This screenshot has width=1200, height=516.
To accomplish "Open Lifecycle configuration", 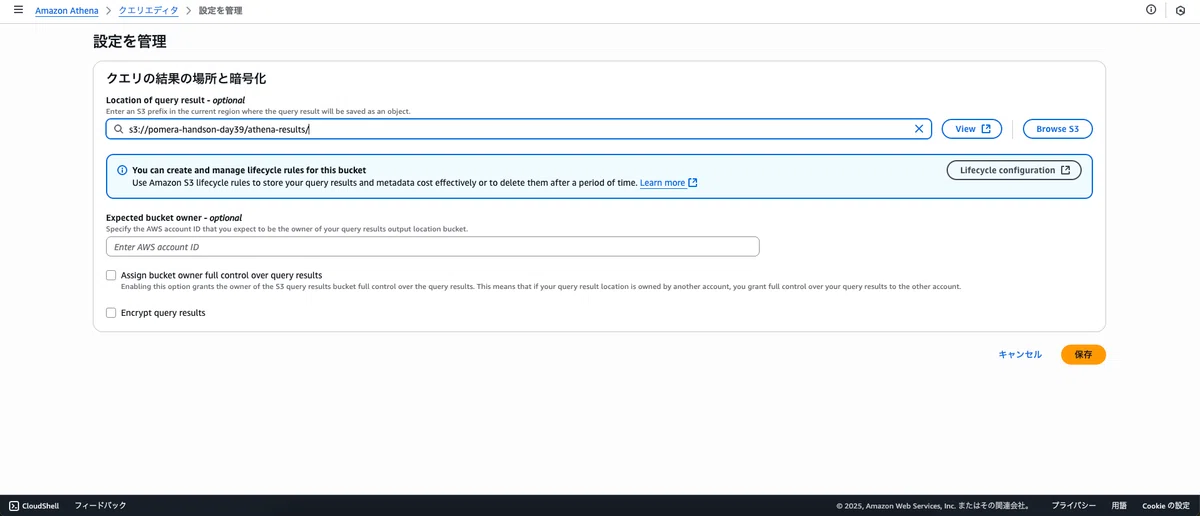I will click(x=1014, y=170).
